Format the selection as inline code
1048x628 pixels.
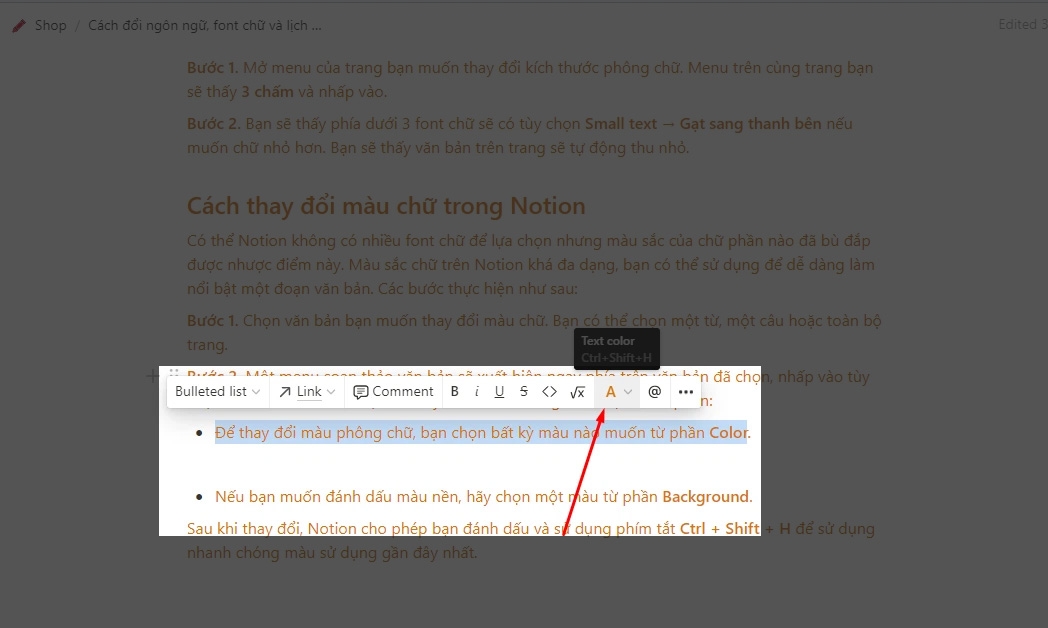[x=549, y=391]
